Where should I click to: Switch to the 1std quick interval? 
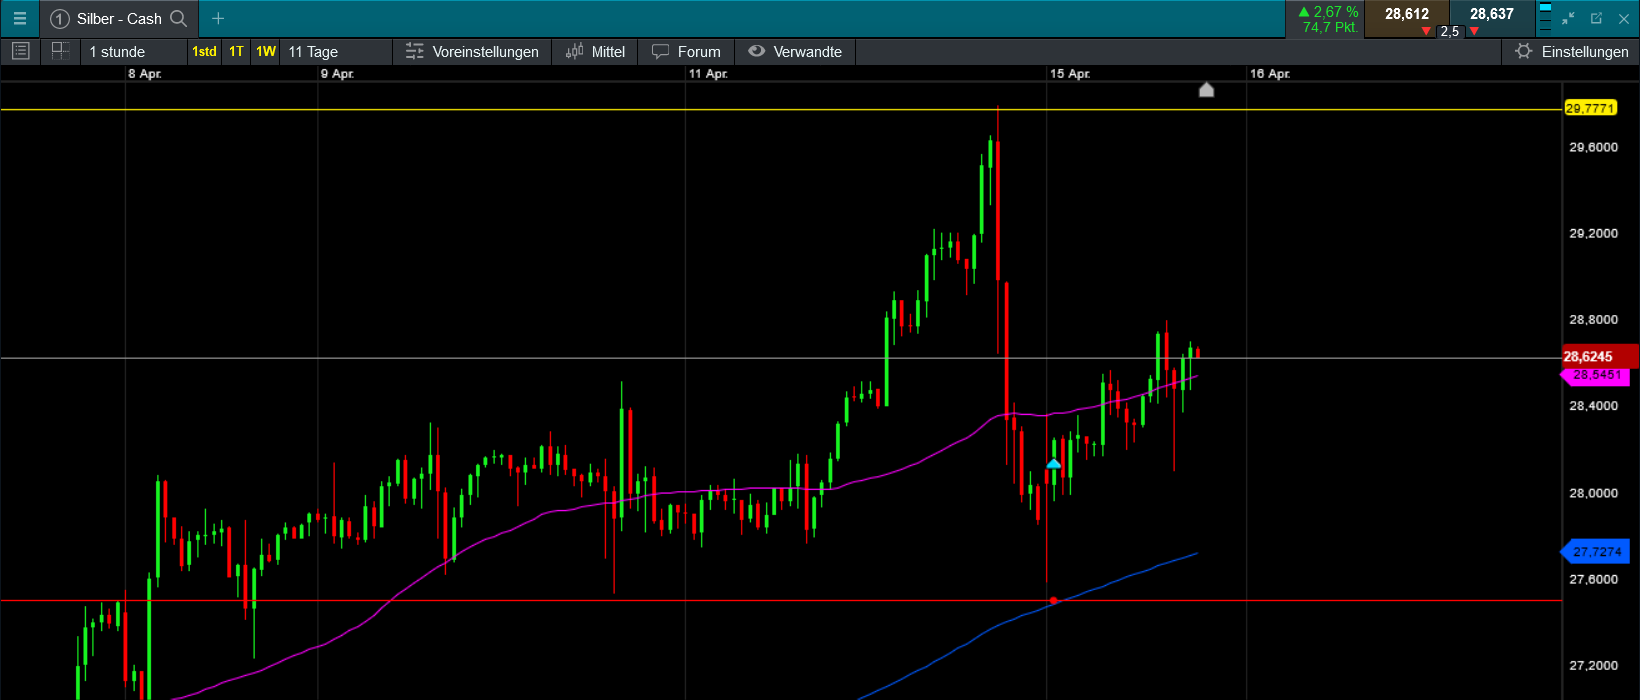pos(204,51)
